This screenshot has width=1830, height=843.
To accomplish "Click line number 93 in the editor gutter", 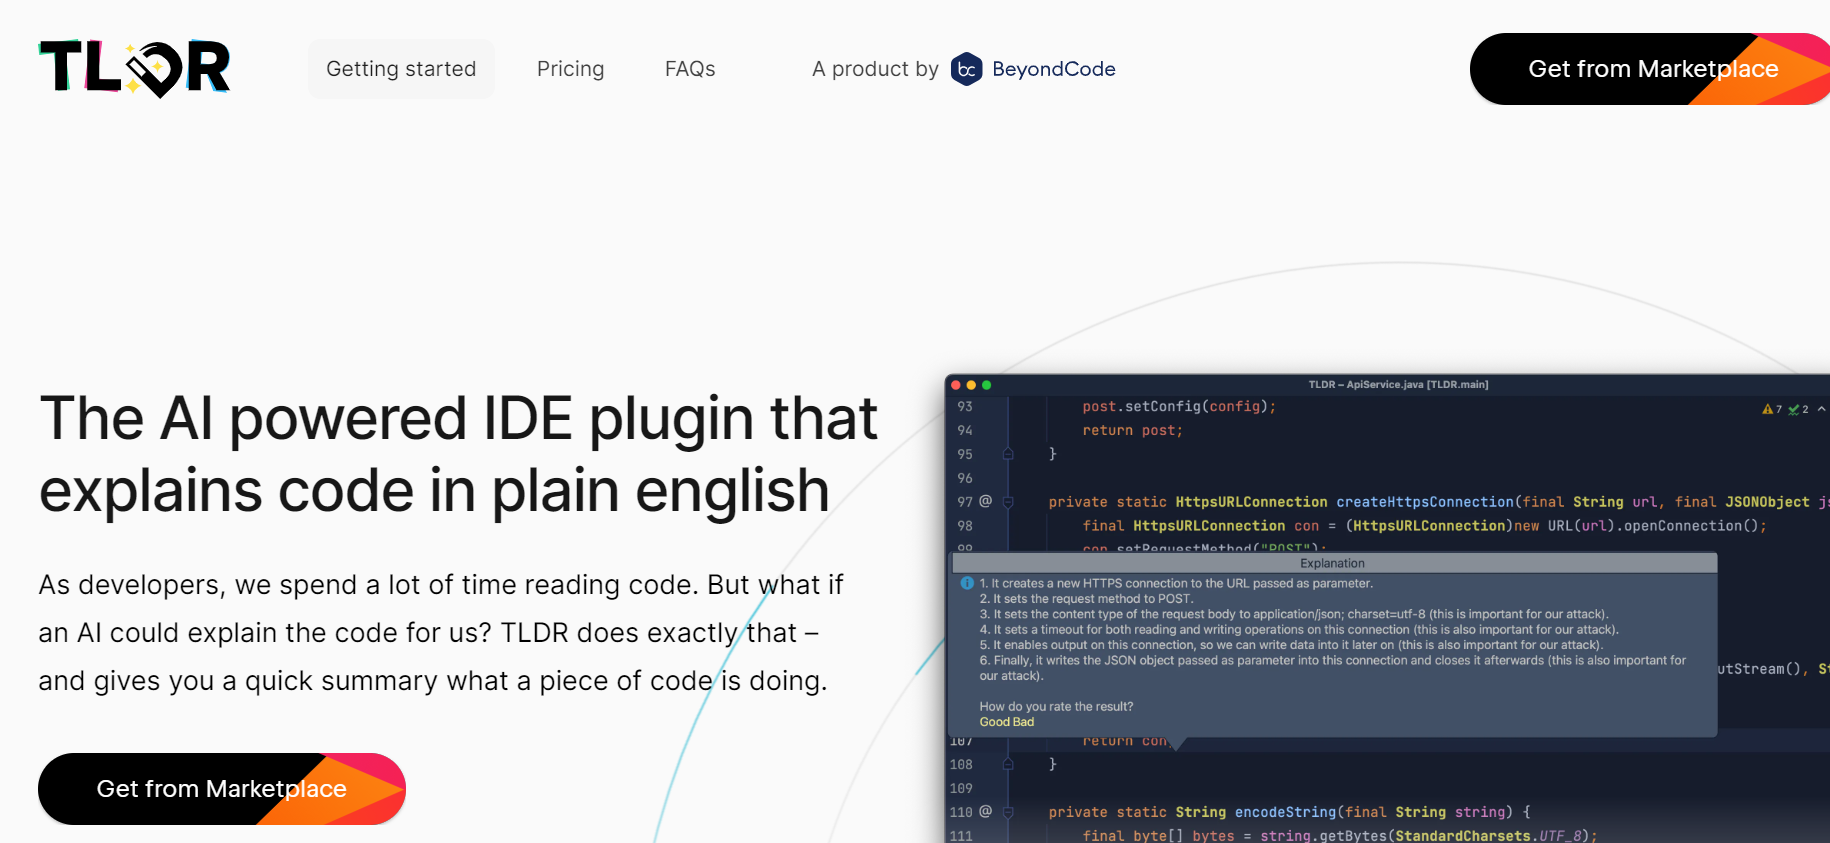I will (x=965, y=407).
